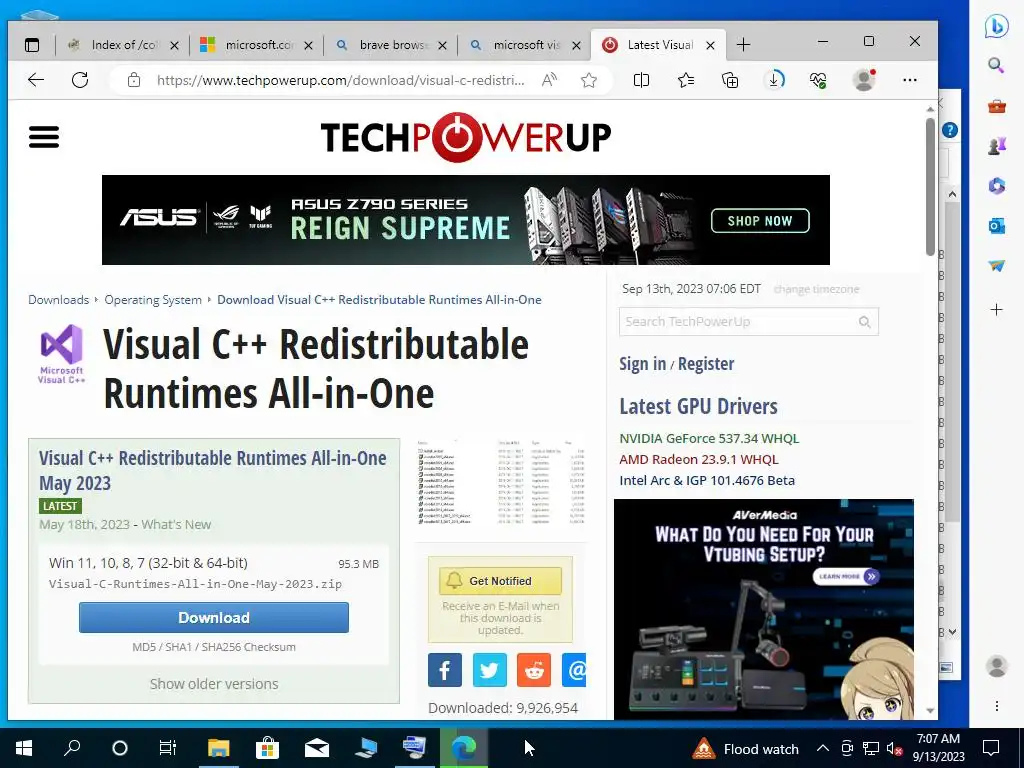1024x768 pixels.
Task: Switch to the microsoft.com tab
Action: 257,45
